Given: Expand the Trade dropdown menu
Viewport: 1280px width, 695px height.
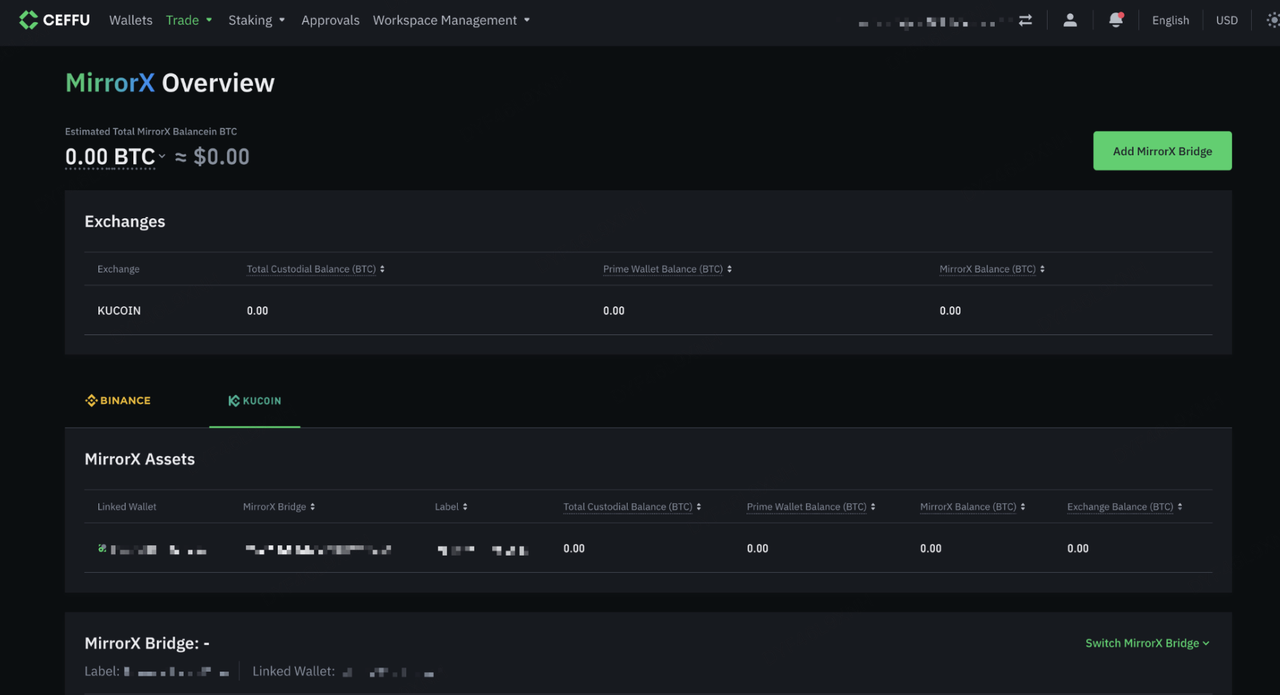Looking at the screenshot, I should click(x=189, y=20).
